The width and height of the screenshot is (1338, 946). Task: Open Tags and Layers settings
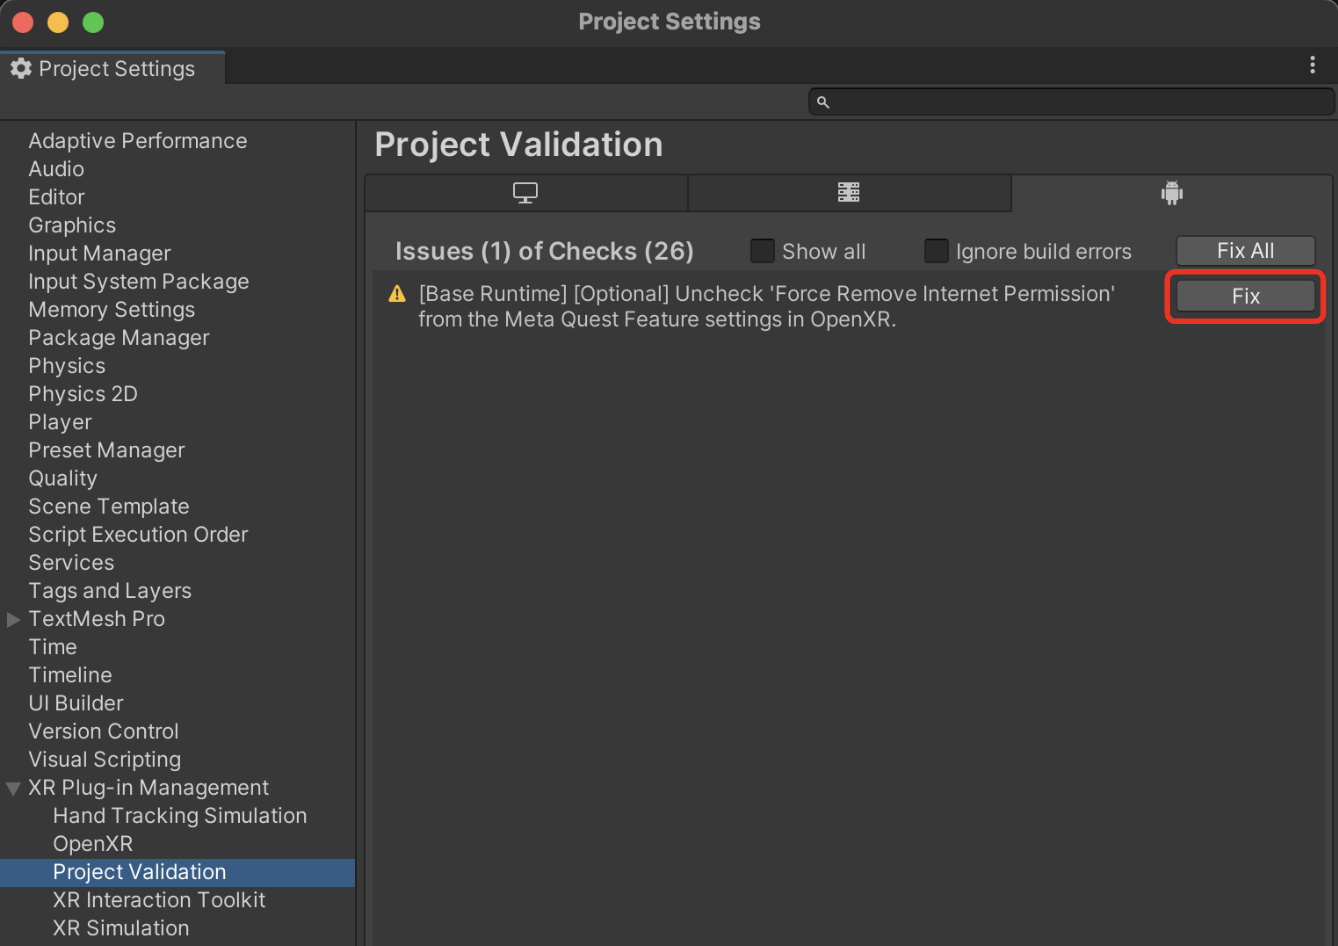110,591
